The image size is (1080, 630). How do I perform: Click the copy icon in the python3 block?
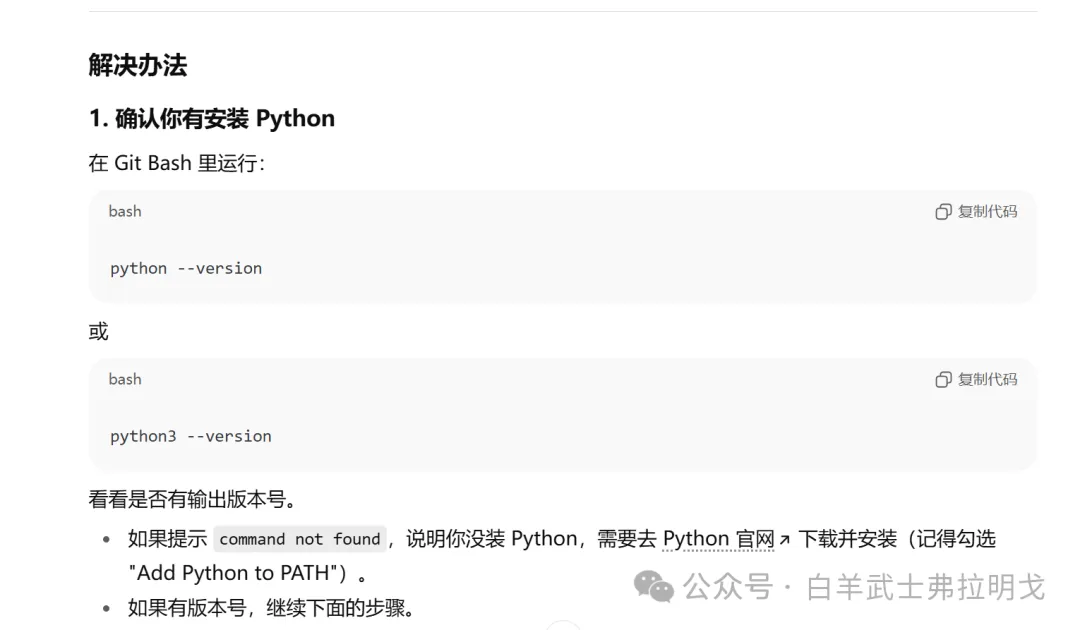click(943, 380)
